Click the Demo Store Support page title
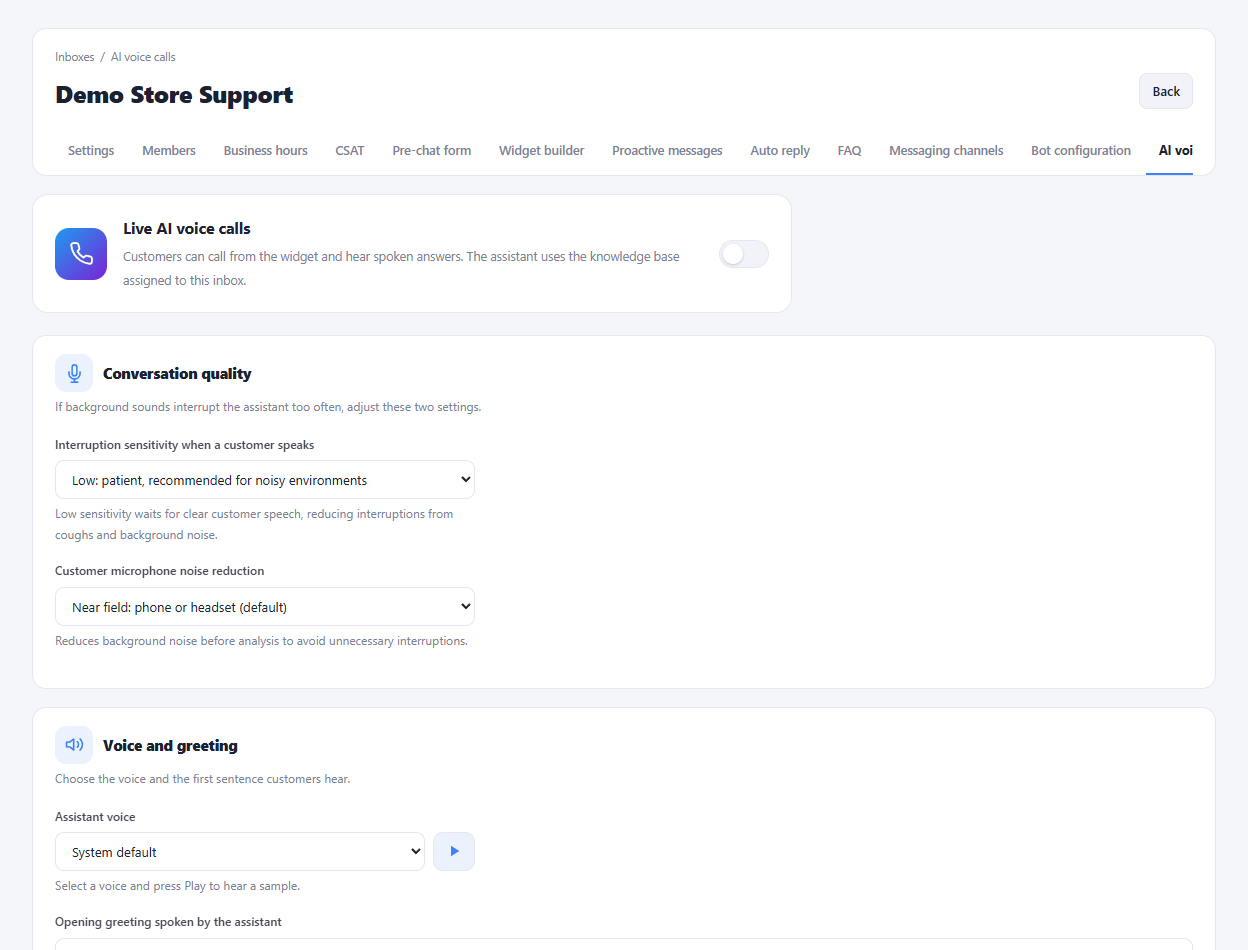The height and width of the screenshot is (950, 1248). 174,95
